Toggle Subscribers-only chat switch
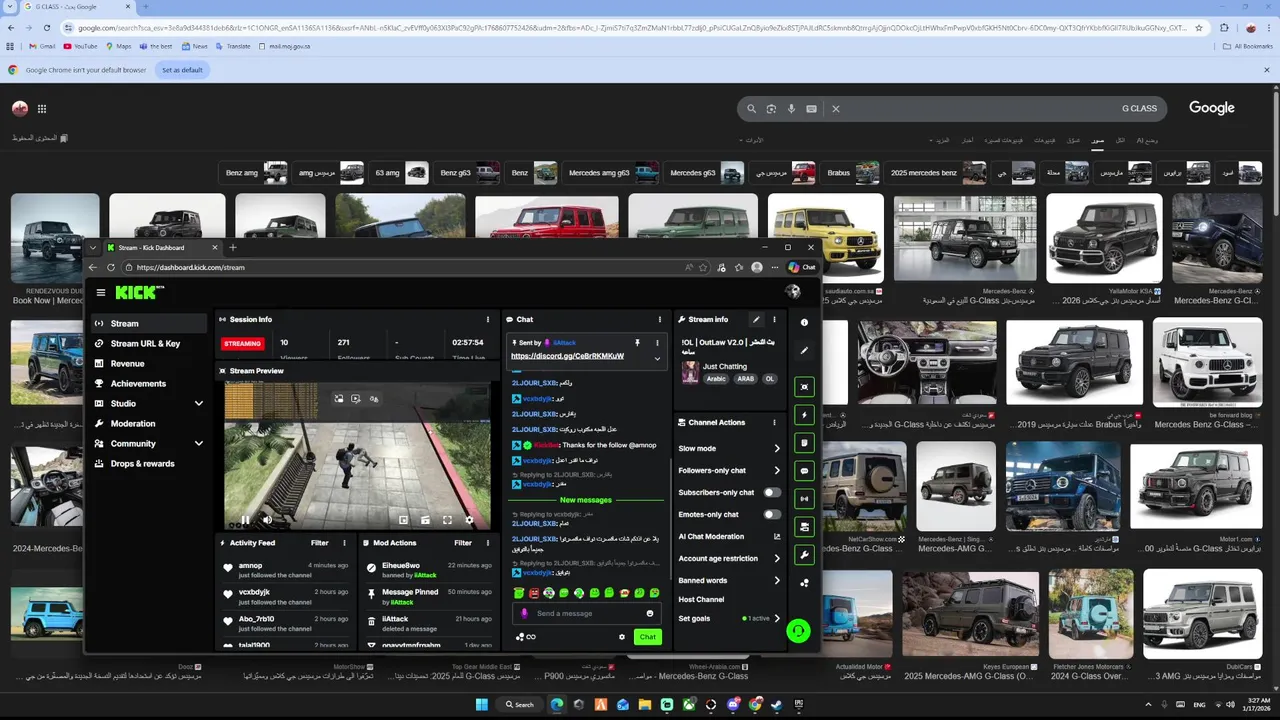Image resolution: width=1280 pixels, height=720 pixels. click(x=772, y=493)
